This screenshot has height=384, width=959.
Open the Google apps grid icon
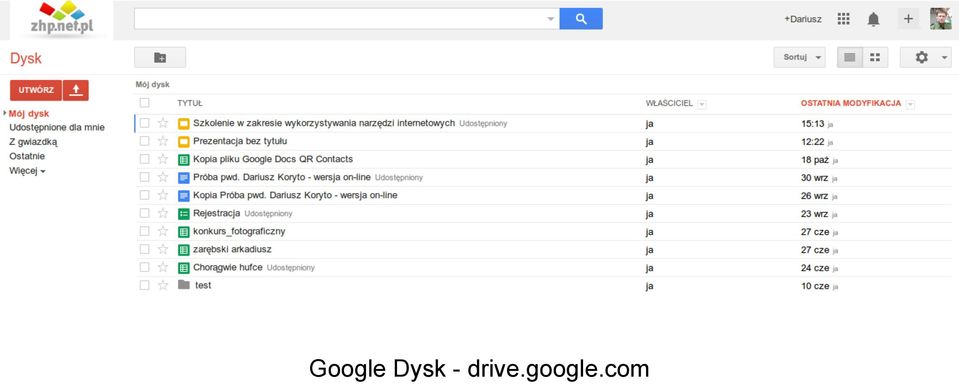843,19
